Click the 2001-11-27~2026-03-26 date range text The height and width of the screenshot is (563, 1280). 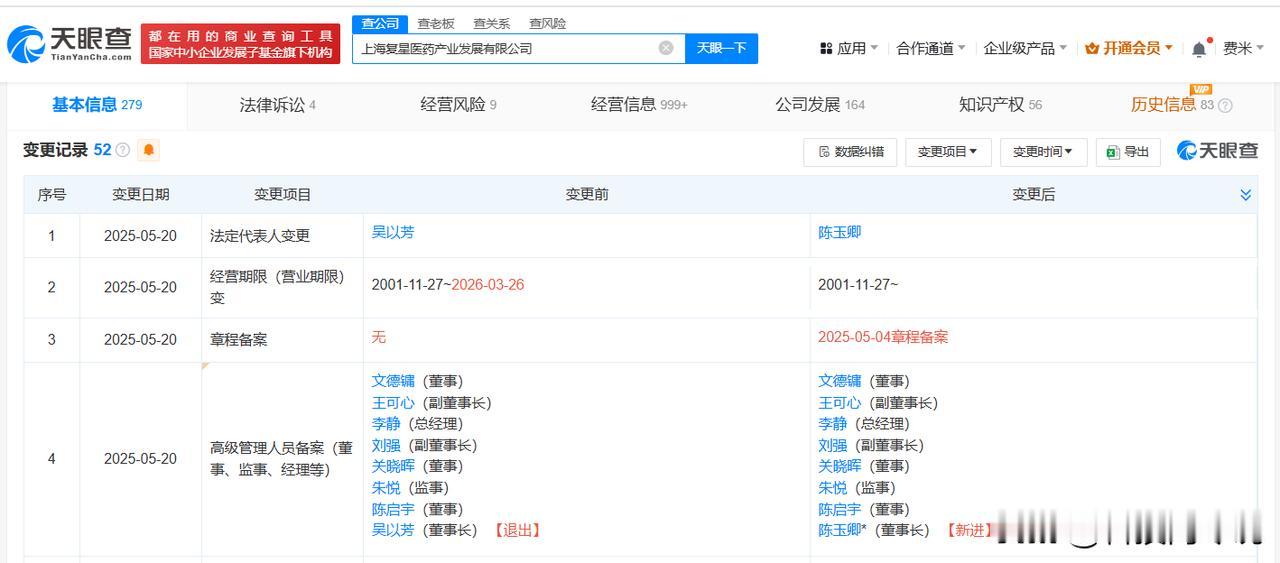click(448, 284)
